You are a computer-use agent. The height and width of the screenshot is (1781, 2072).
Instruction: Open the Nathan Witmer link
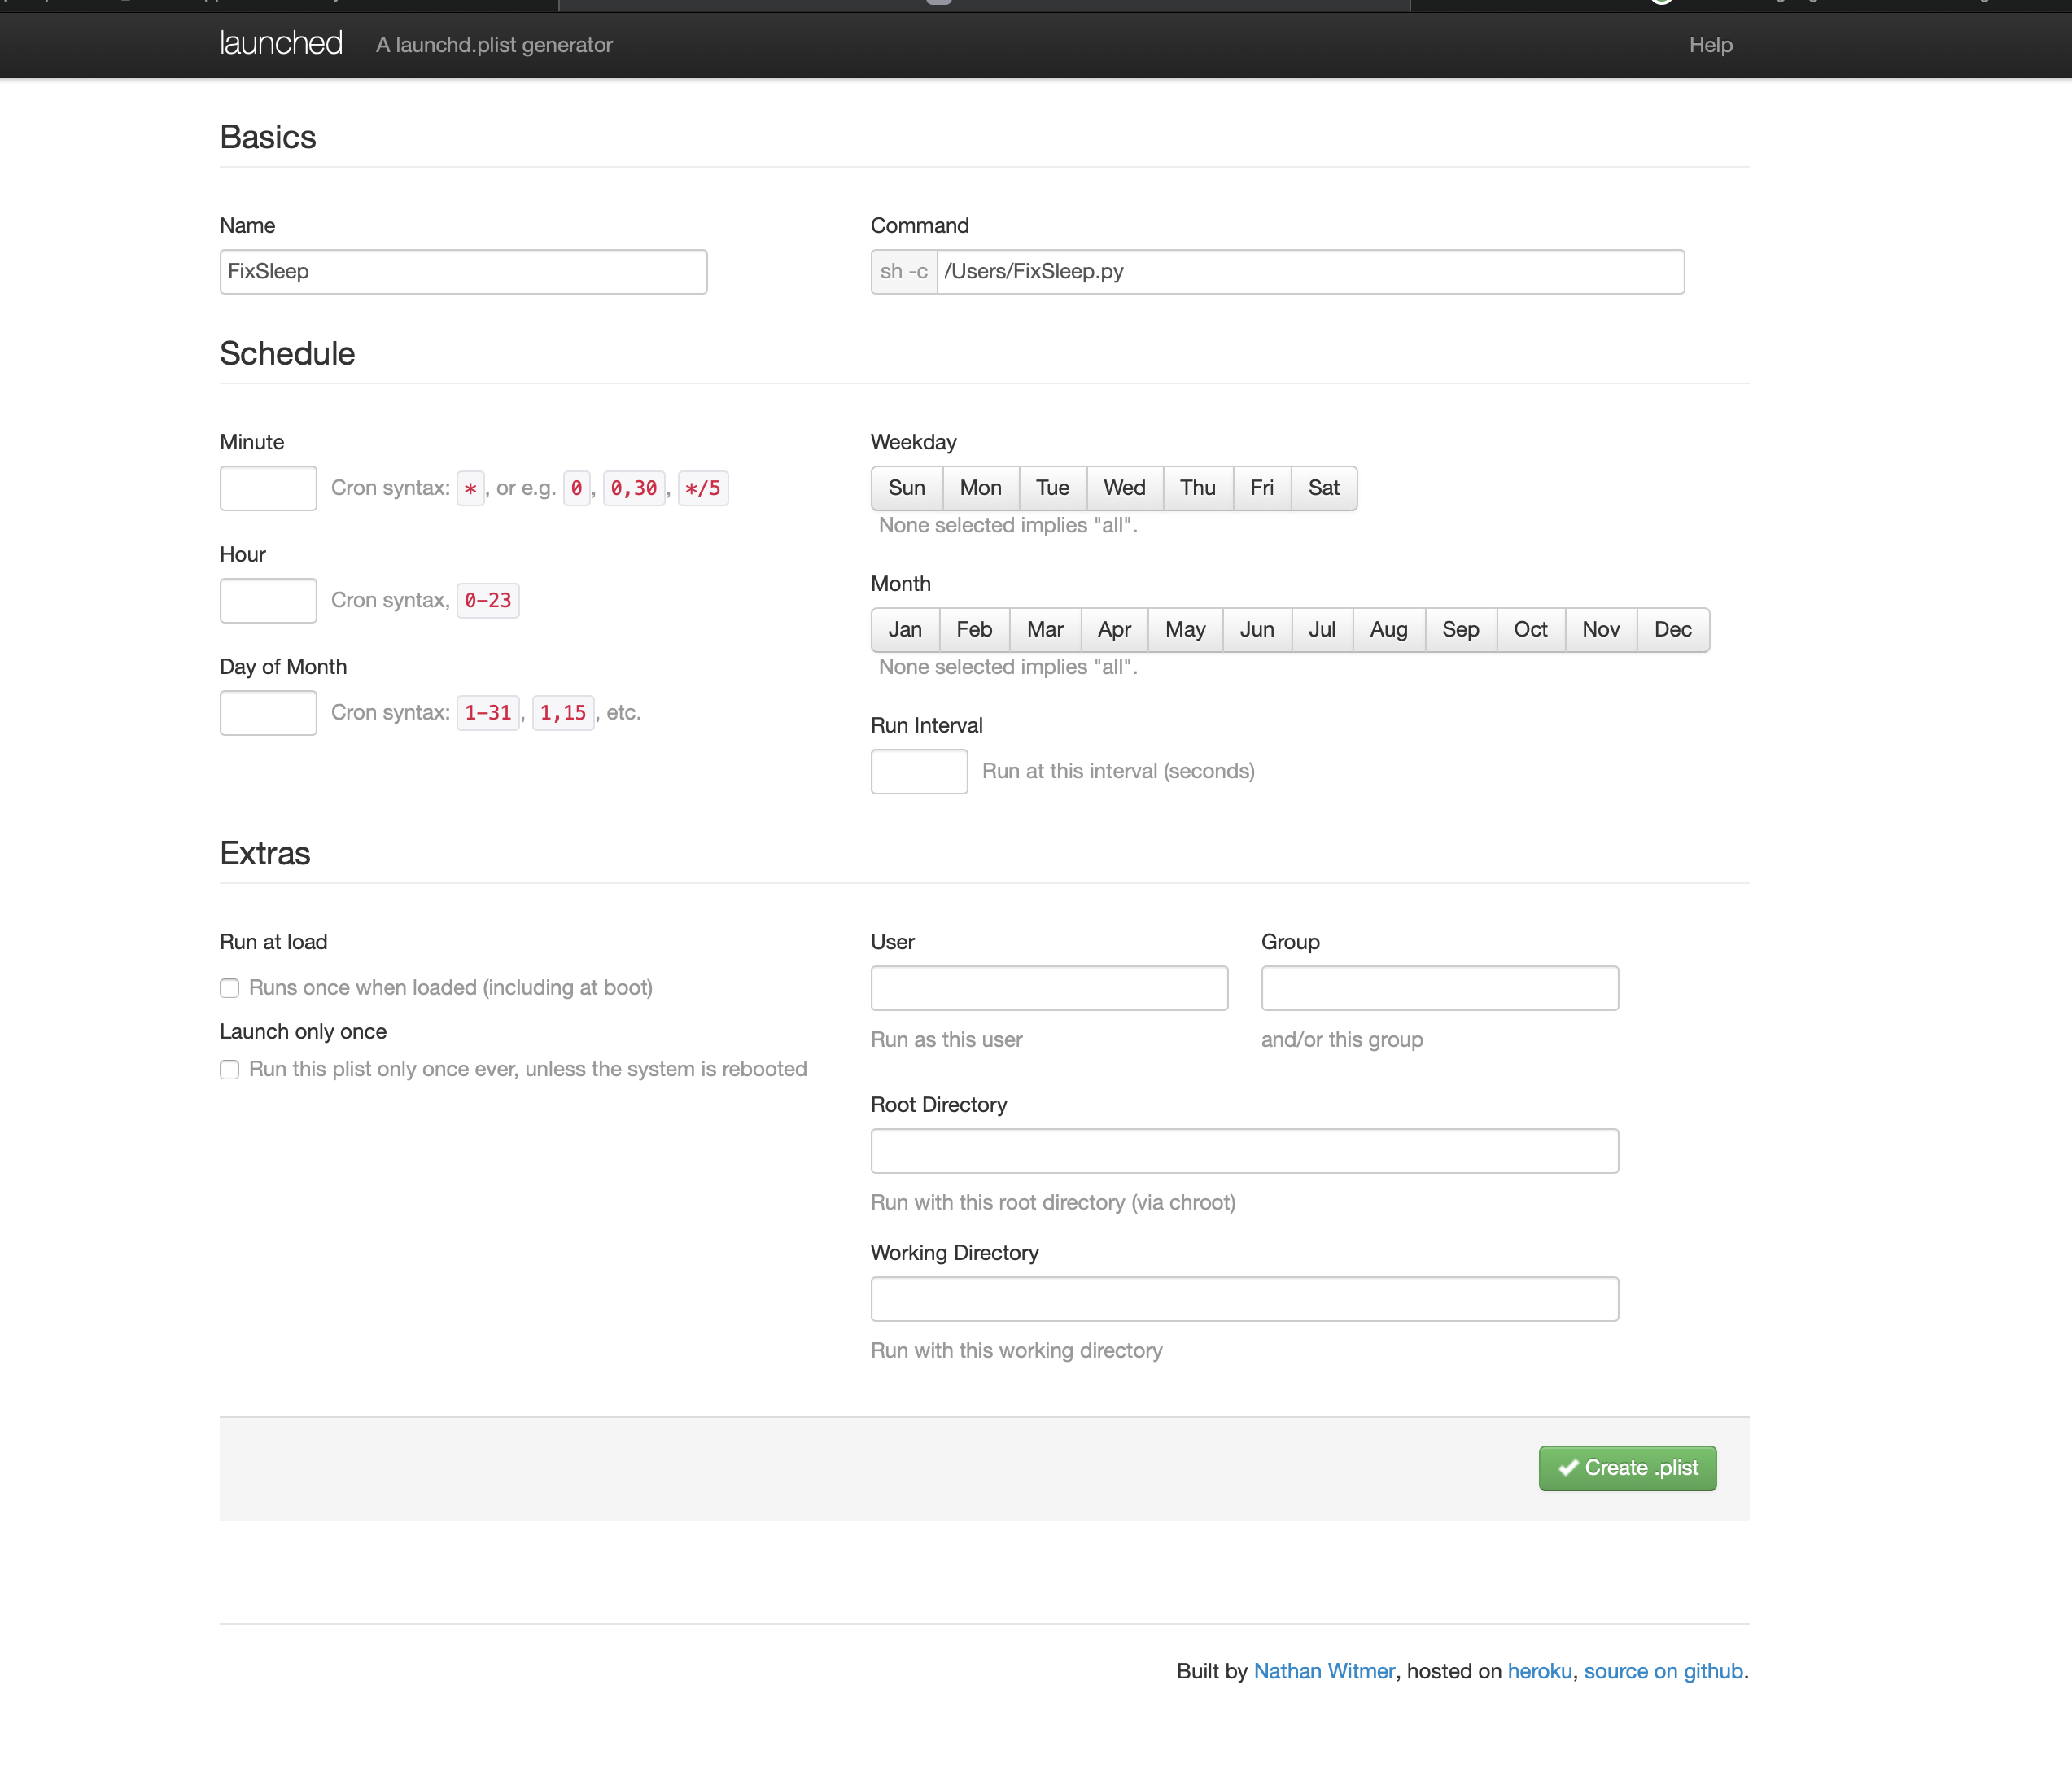click(x=1323, y=1671)
